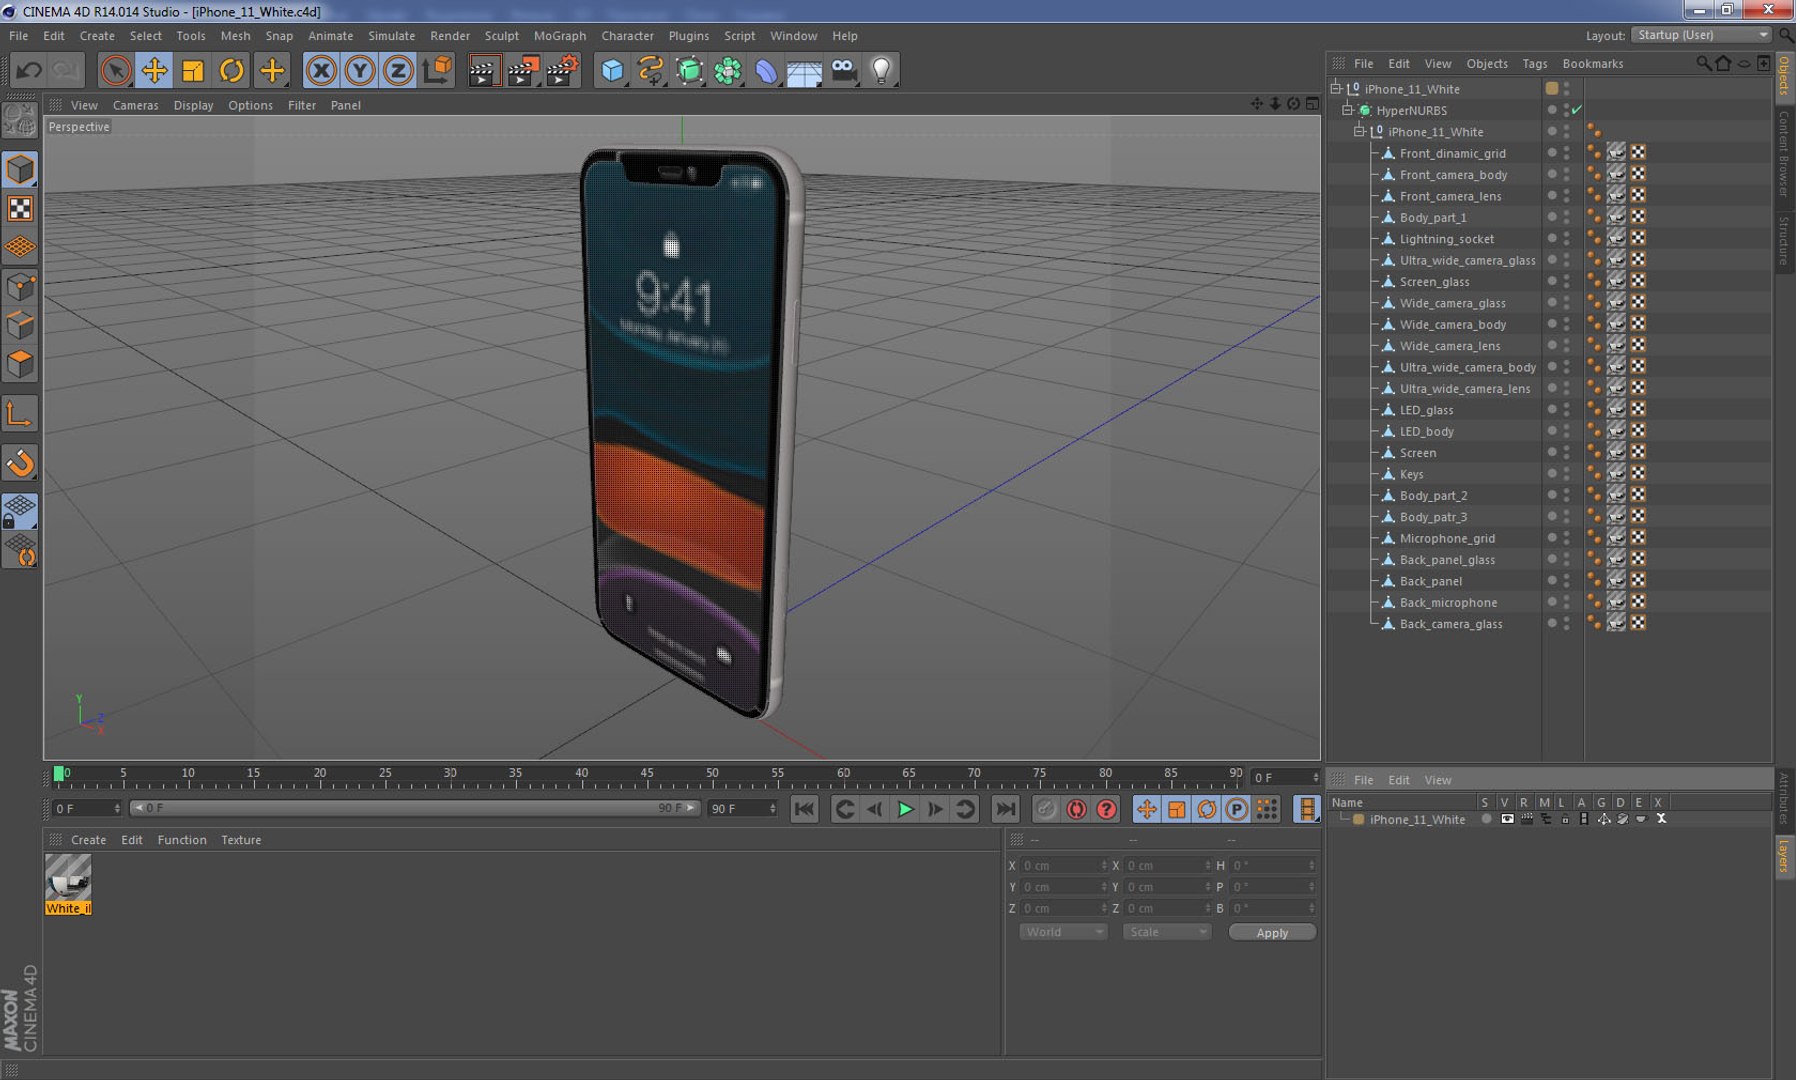The width and height of the screenshot is (1796, 1080).
Task: Open the Sculpt menu
Action: (502, 35)
